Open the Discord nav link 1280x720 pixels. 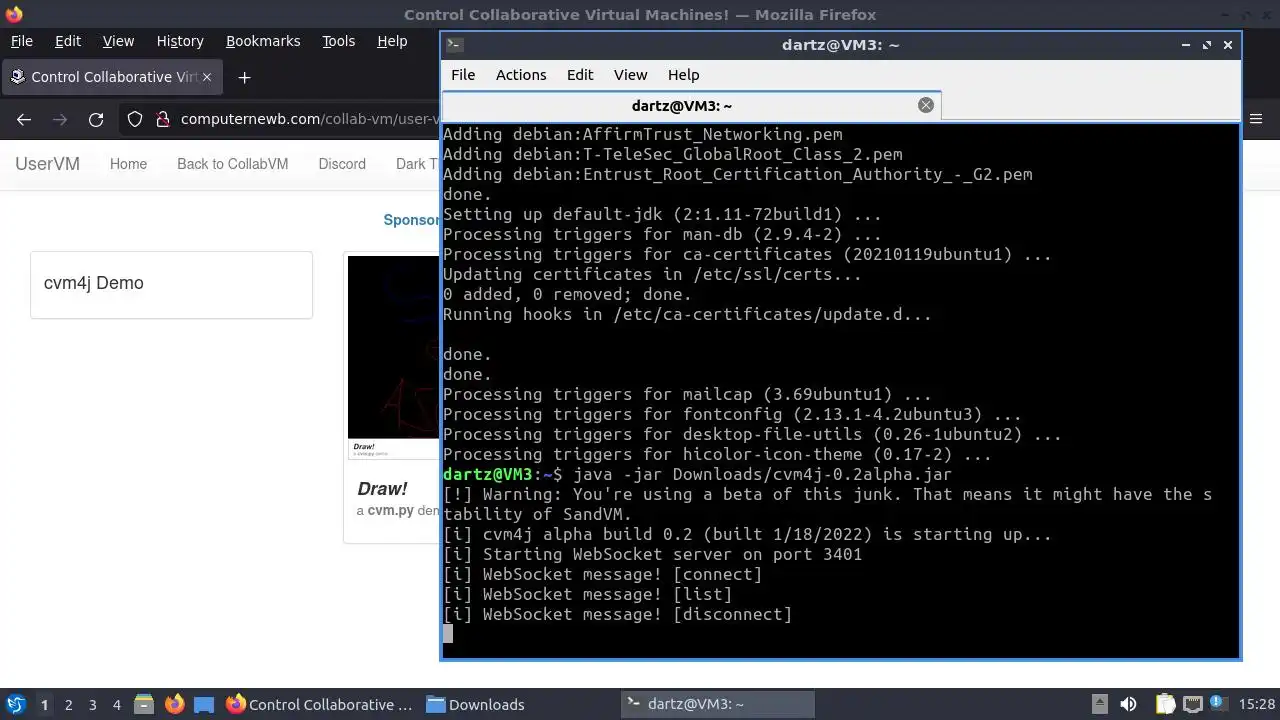tap(342, 164)
